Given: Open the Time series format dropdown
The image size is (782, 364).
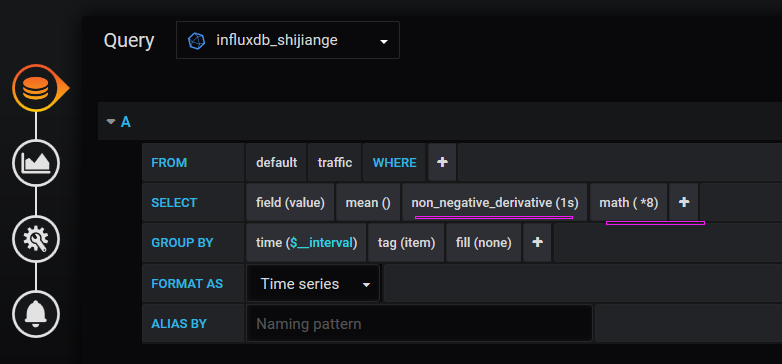Looking at the screenshot, I should click(x=313, y=284).
